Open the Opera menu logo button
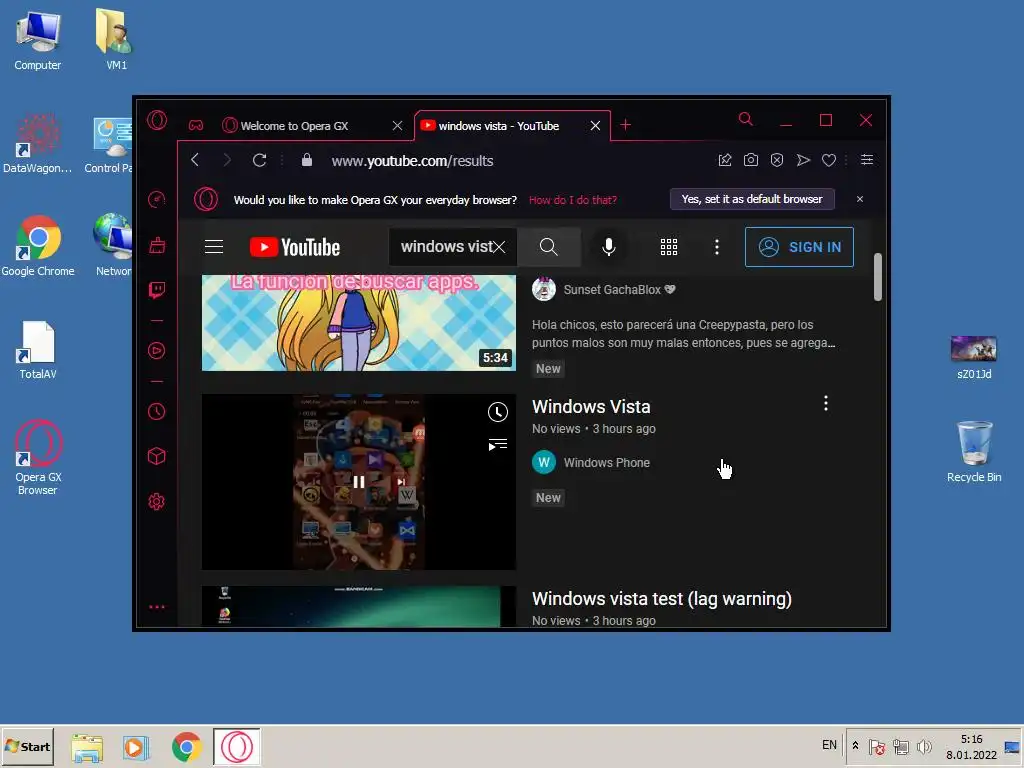Screen dimensions: 1024x768 point(157,120)
